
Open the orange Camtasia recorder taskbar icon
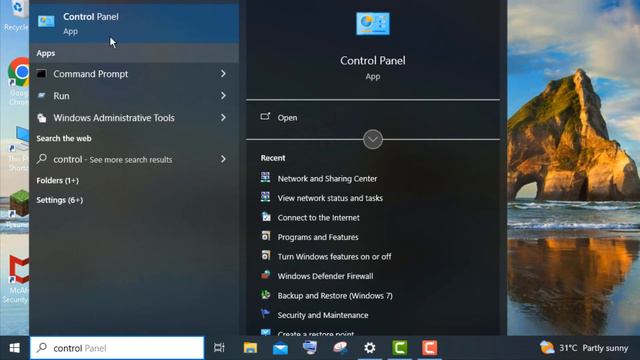pos(429,348)
